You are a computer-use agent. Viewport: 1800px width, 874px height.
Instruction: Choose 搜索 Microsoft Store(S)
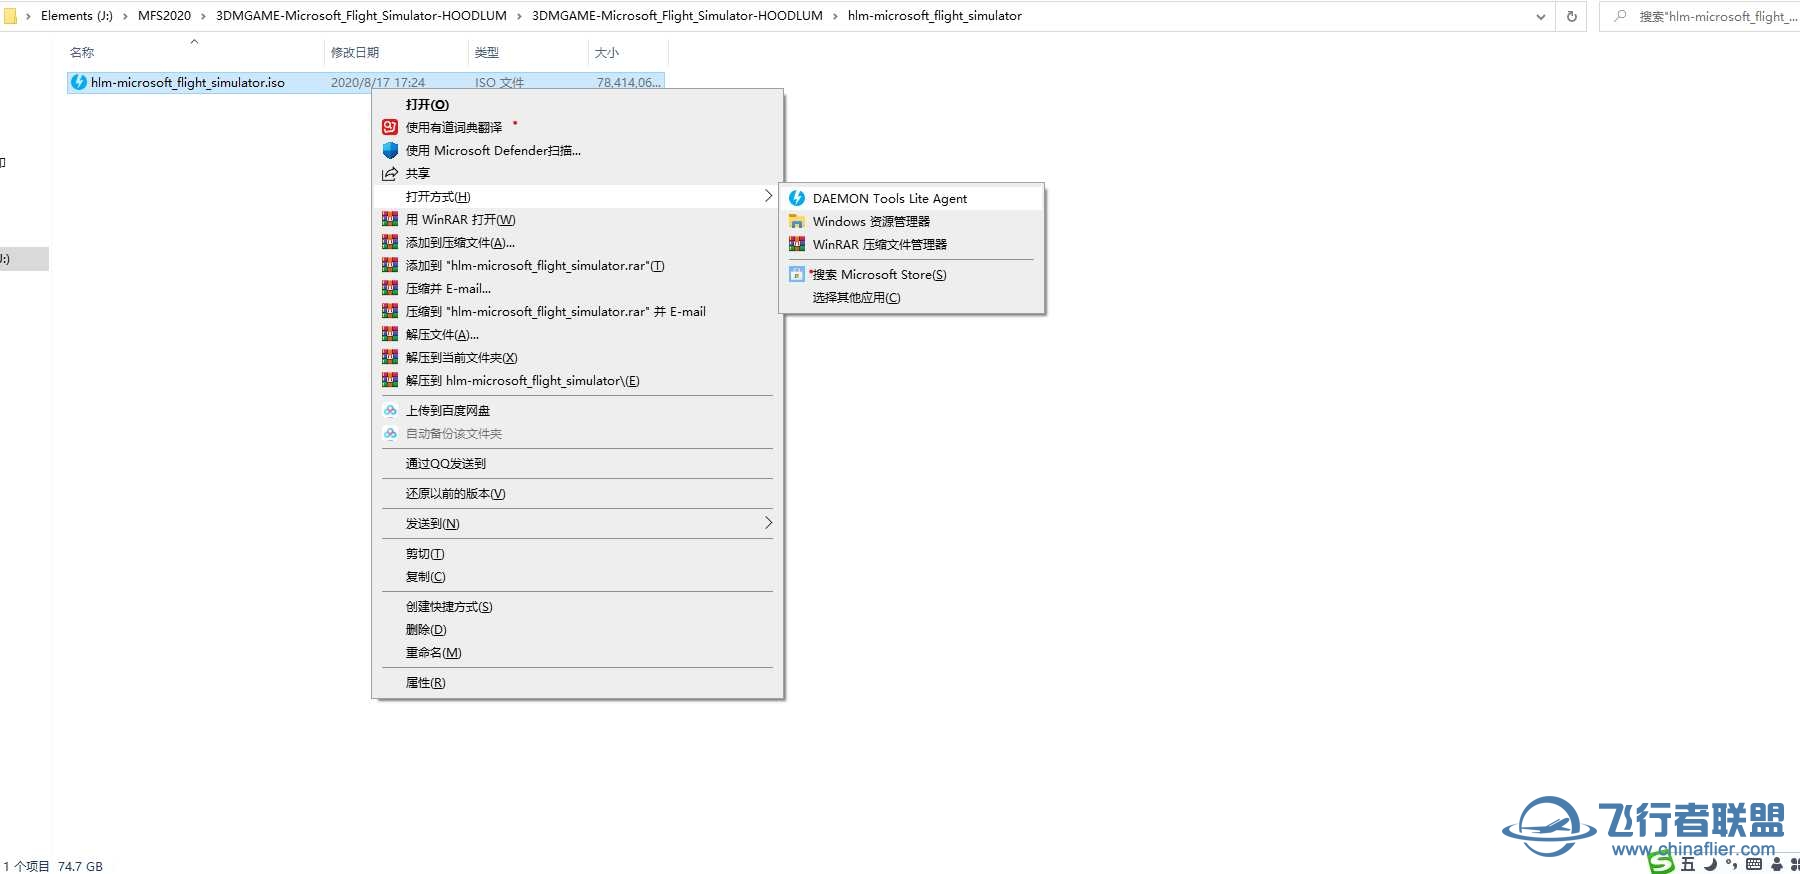(911, 274)
